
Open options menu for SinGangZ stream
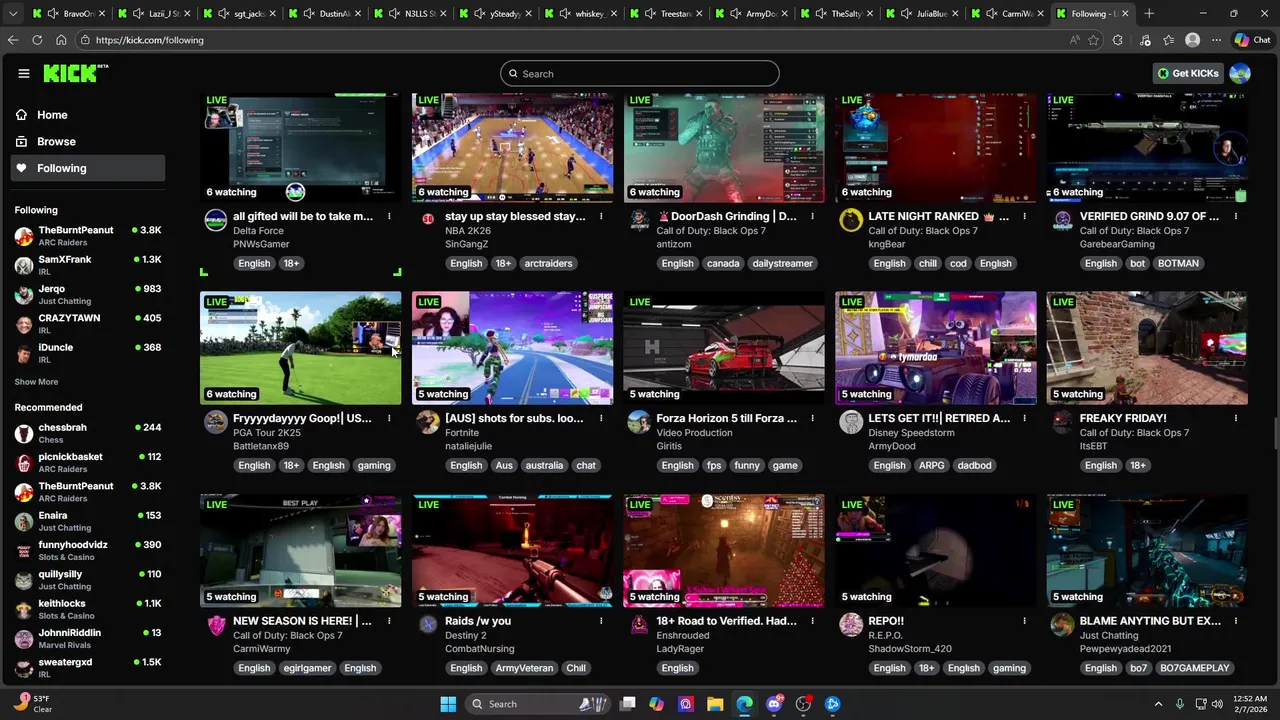point(601,216)
